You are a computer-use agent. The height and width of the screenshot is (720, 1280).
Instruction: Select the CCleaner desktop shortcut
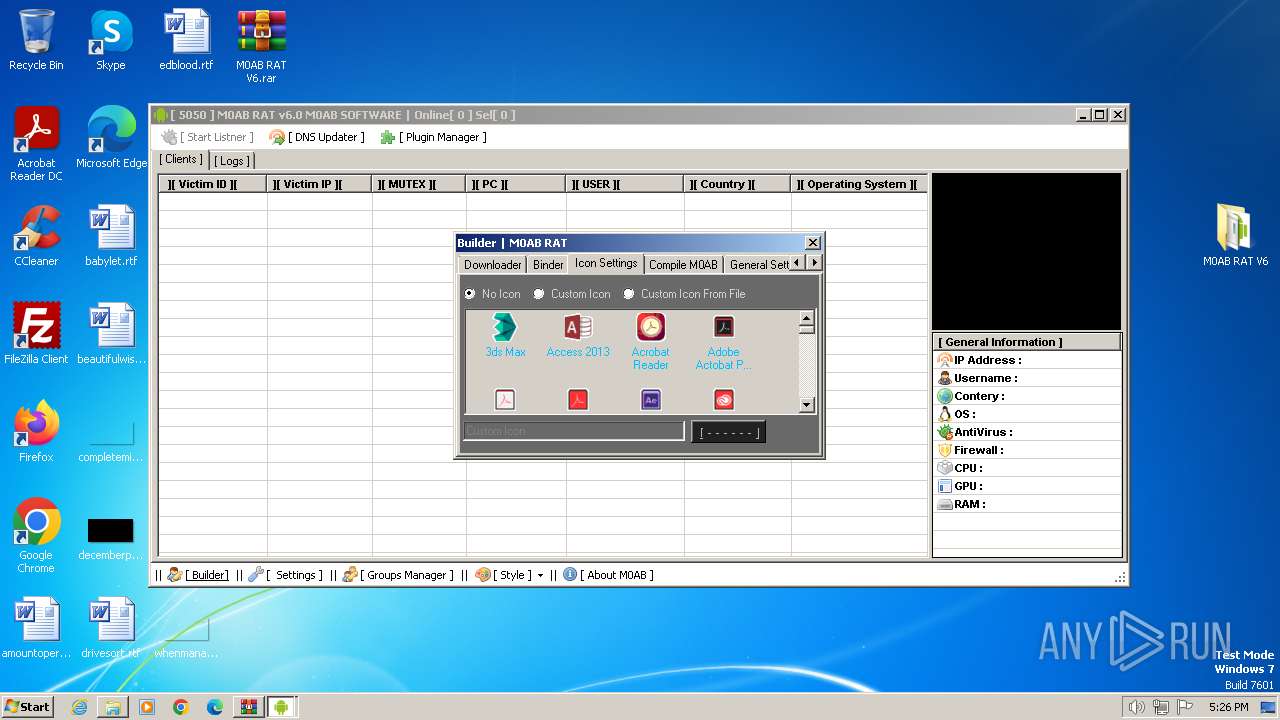[x=36, y=236]
